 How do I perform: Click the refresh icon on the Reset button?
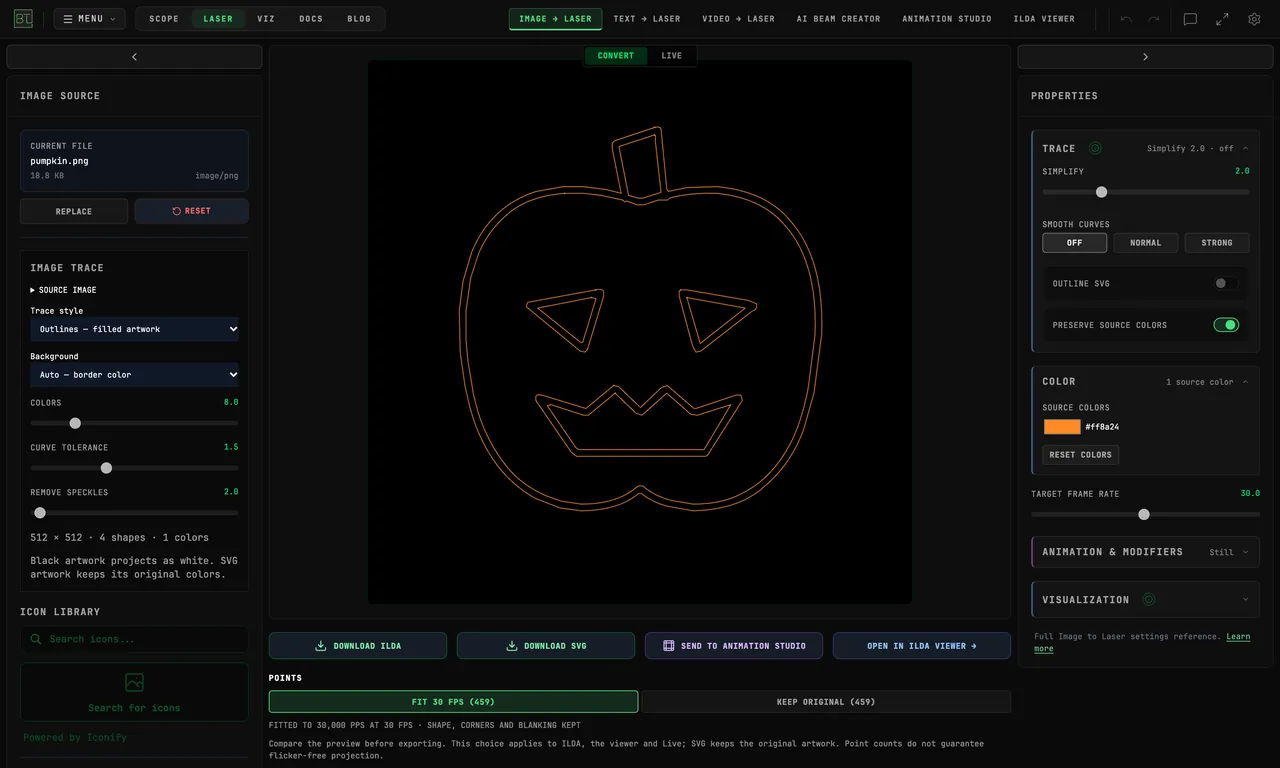pos(177,211)
